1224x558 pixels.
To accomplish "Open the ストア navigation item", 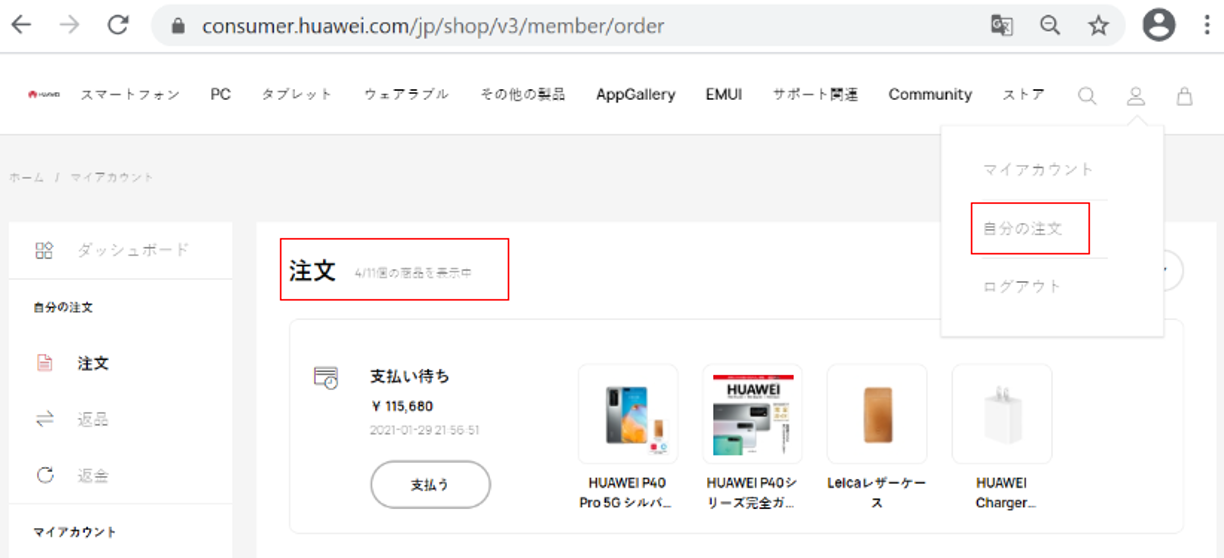I will (1023, 95).
